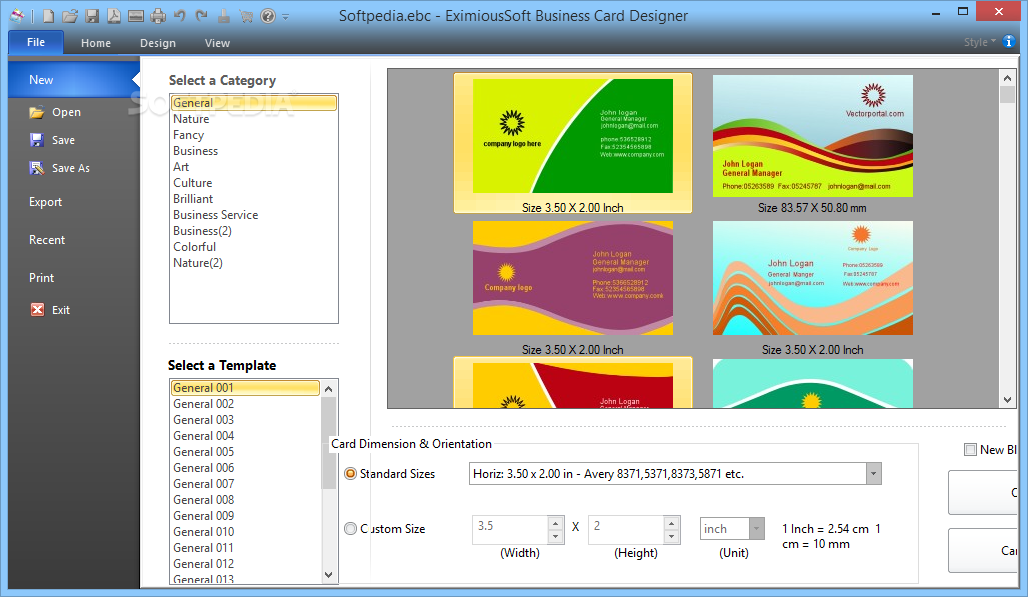Viewport: 1028px width, 597px height.
Task: Choose Save in the File sidebar
Action: (x=63, y=140)
